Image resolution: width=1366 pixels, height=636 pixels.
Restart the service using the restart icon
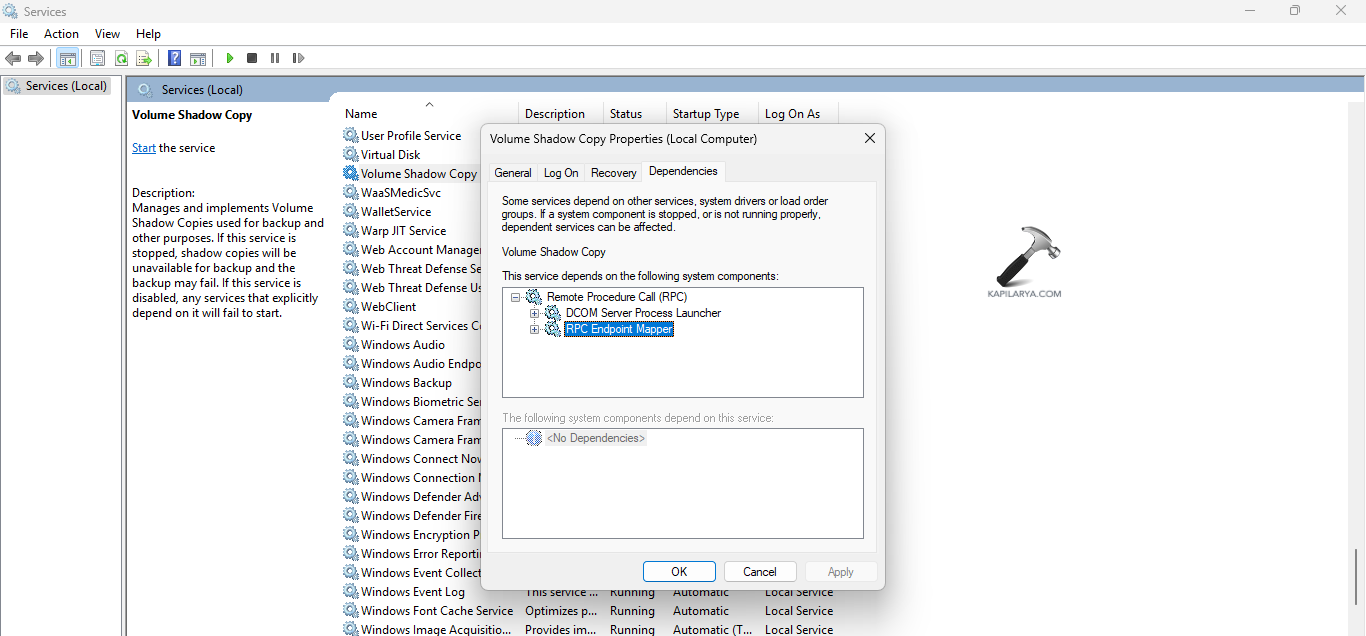[x=297, y=58]
